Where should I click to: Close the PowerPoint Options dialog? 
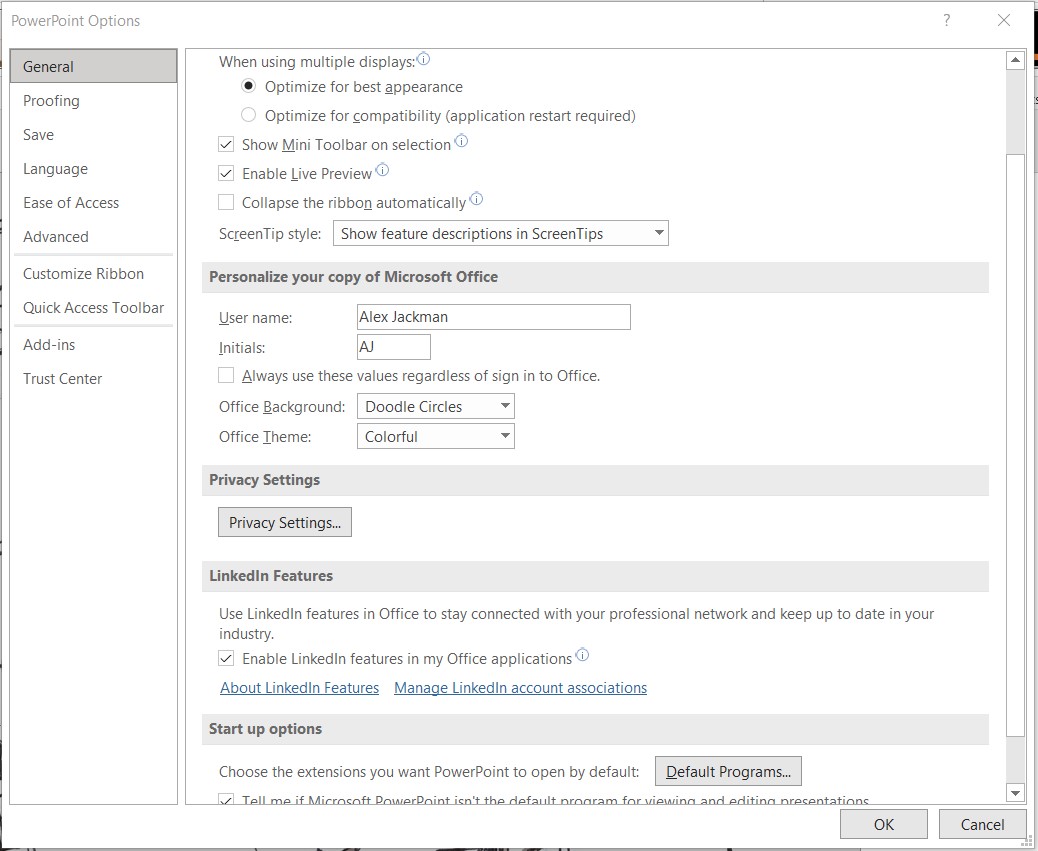click(x=1004, y=21)
